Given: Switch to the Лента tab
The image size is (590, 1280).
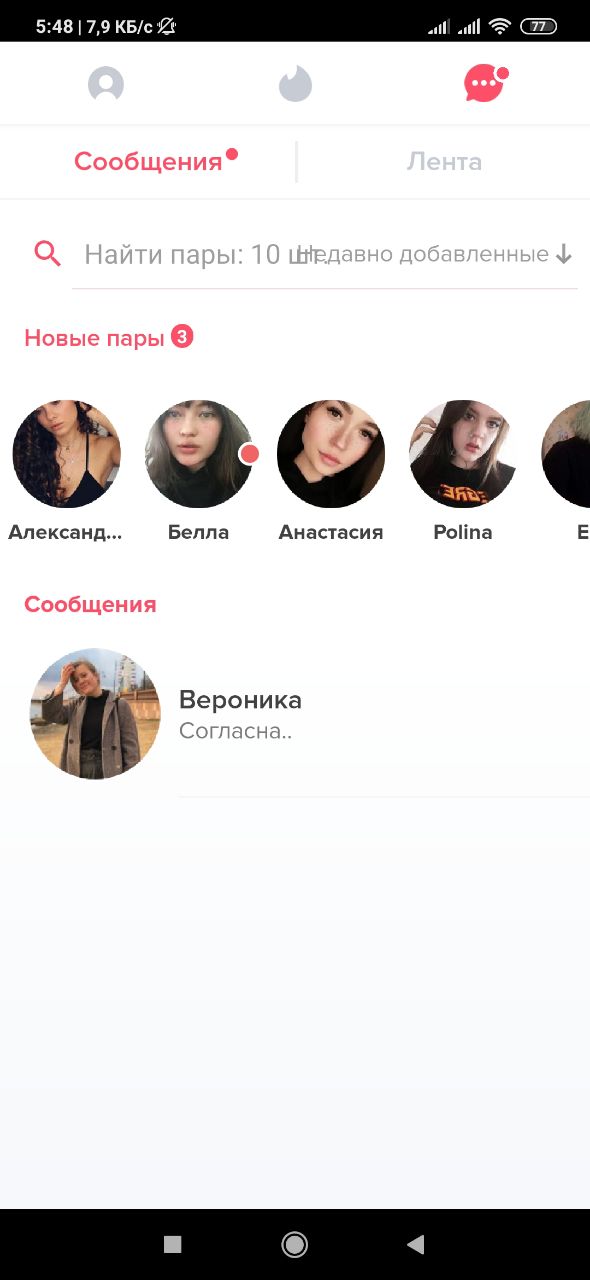Looking at the screenshot, I should (444, 162).
